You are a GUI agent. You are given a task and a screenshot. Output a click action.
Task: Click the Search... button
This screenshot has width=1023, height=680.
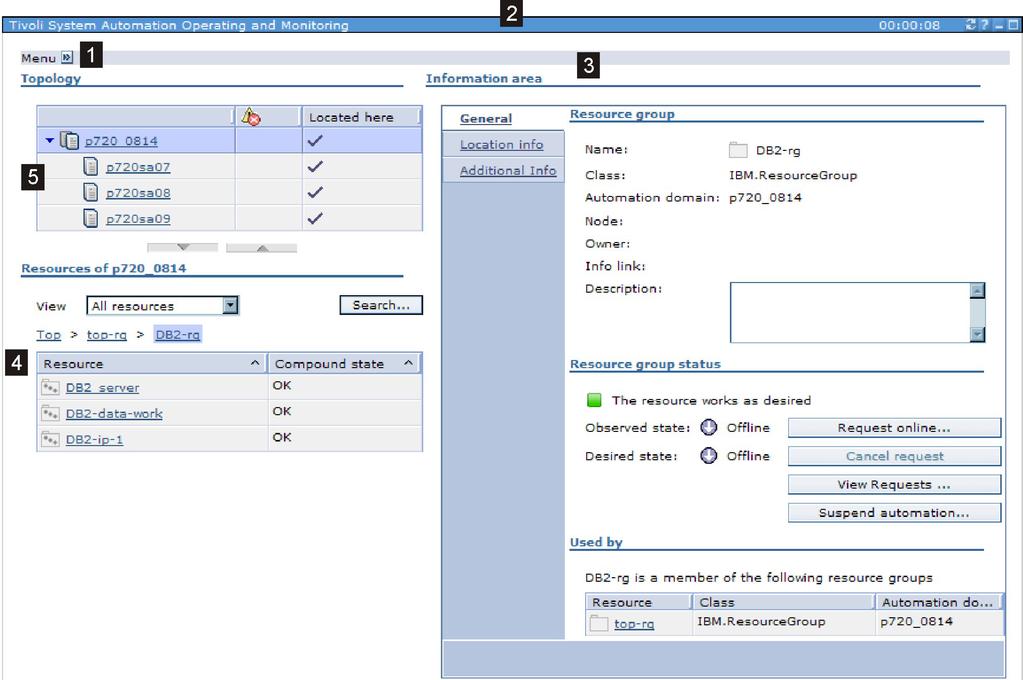[x=381, y=305]
